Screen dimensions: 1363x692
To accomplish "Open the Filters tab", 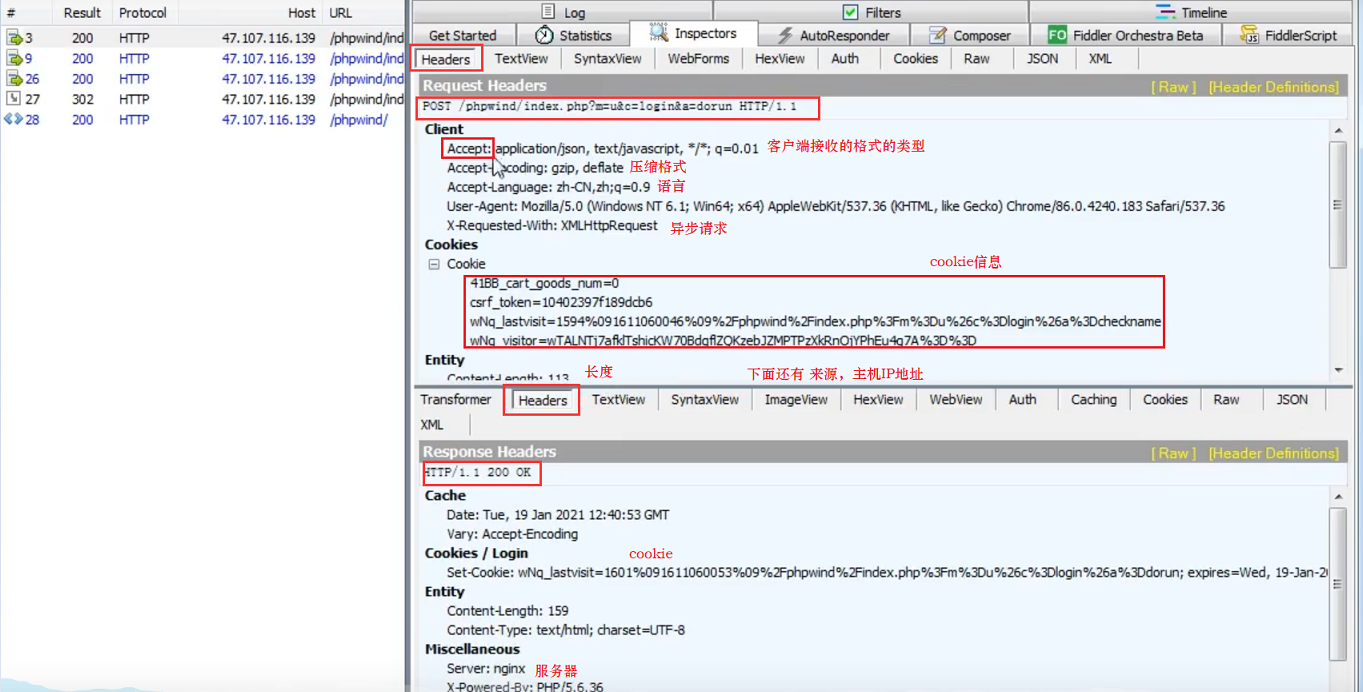I will [871, 12].
